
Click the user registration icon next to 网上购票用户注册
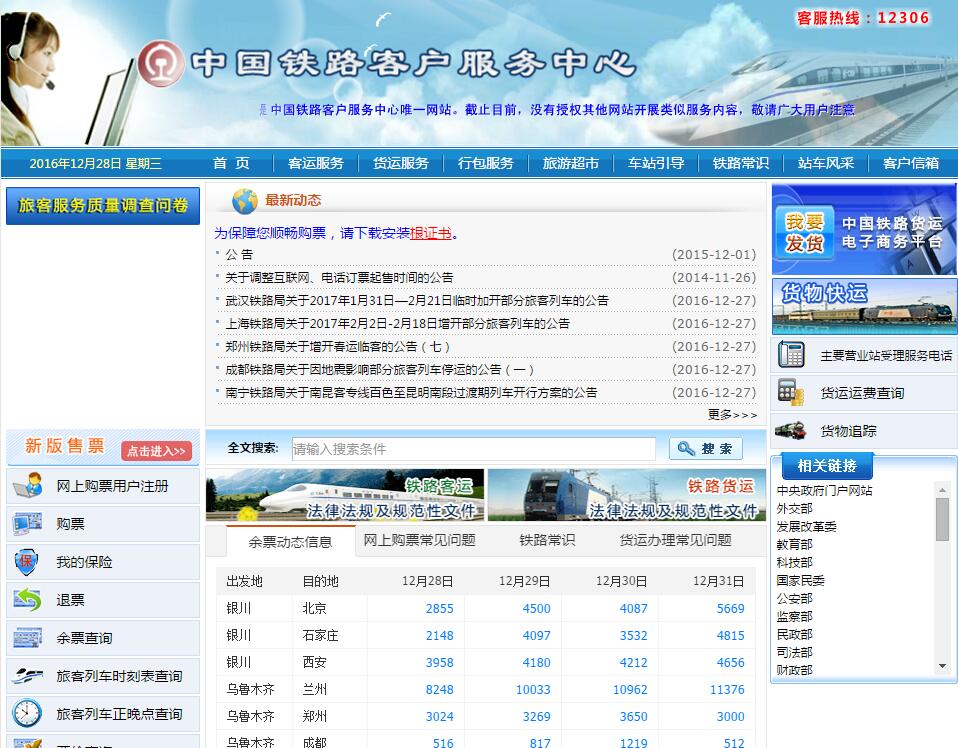(27, 486)
